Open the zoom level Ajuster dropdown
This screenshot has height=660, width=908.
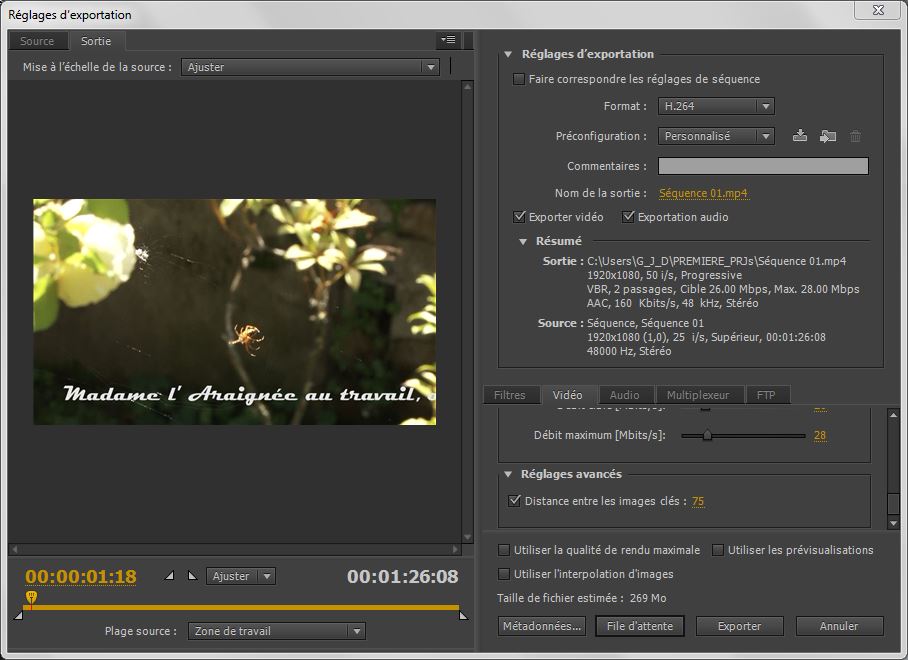coord(240,576)
